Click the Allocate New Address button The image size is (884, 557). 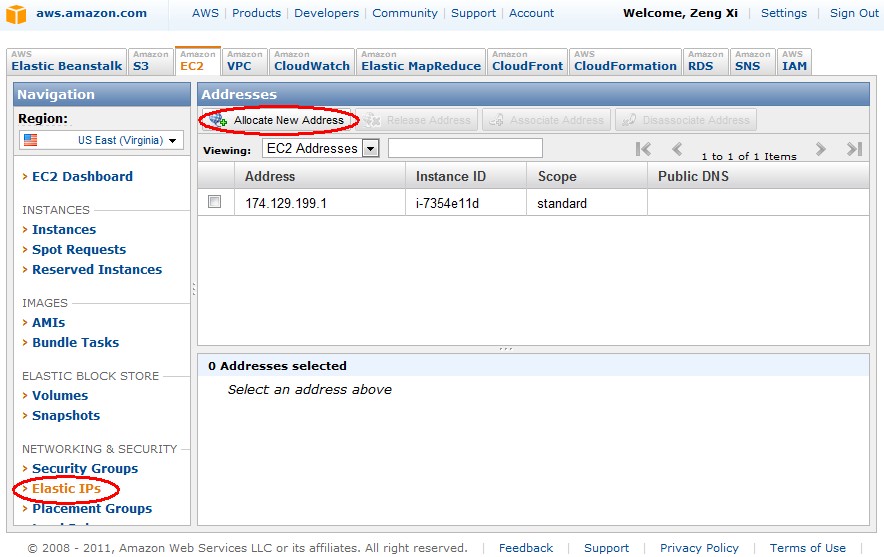click(x=276, y=120)
